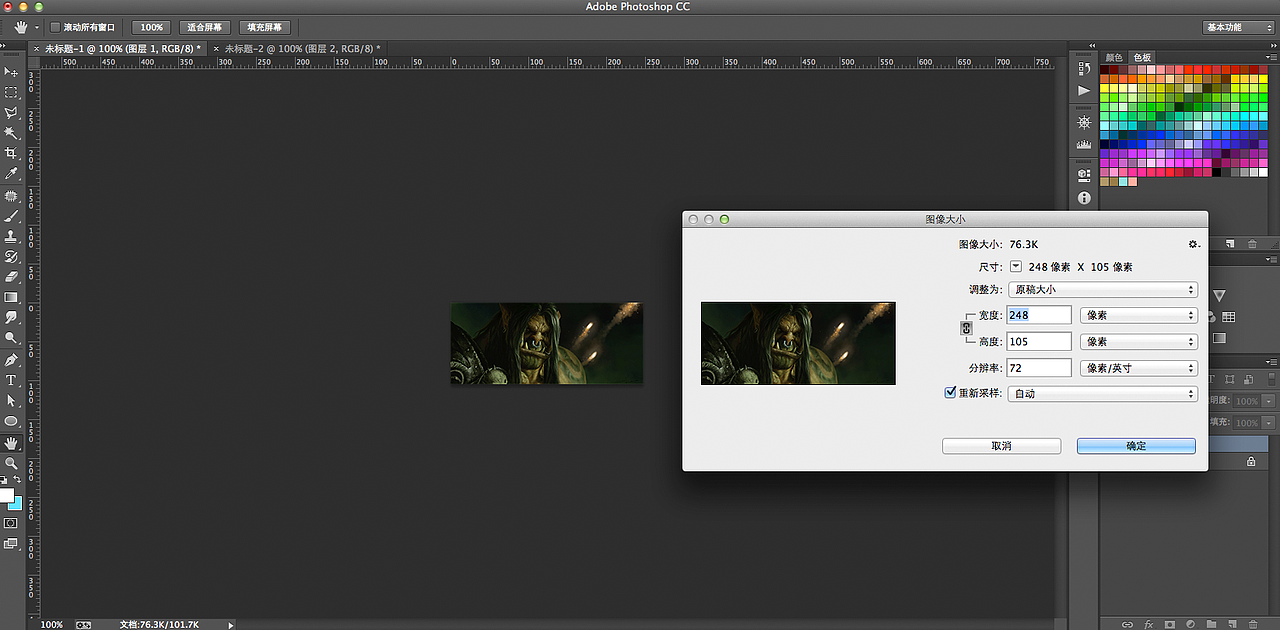Click the Image Size preview thumbnail
1280x630 pixels.
(x=798, y=343)
